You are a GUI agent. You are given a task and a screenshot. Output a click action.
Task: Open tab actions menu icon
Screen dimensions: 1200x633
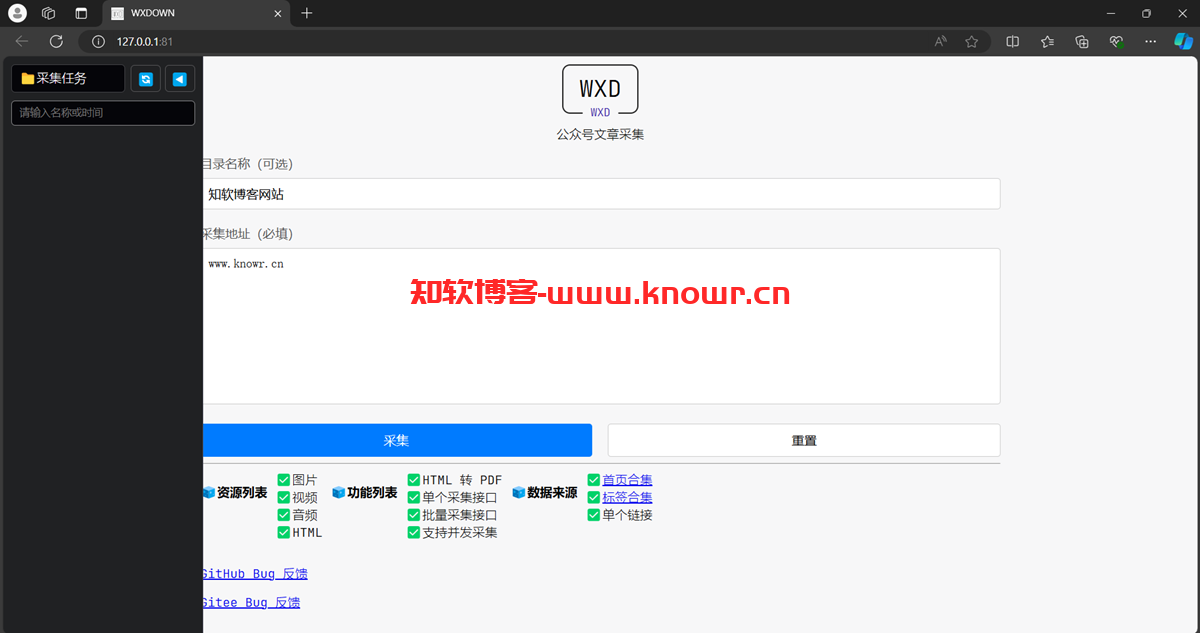pos(81,13)
